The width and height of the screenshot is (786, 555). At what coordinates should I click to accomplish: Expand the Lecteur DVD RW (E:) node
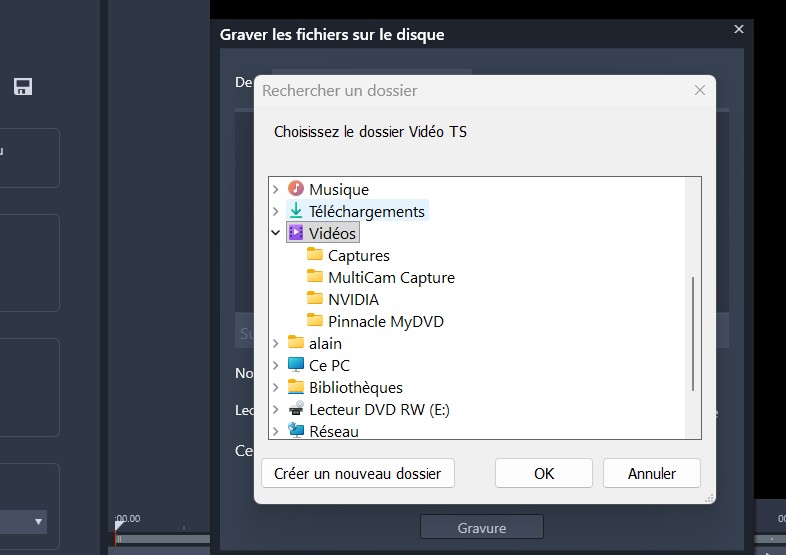(276, 410)
